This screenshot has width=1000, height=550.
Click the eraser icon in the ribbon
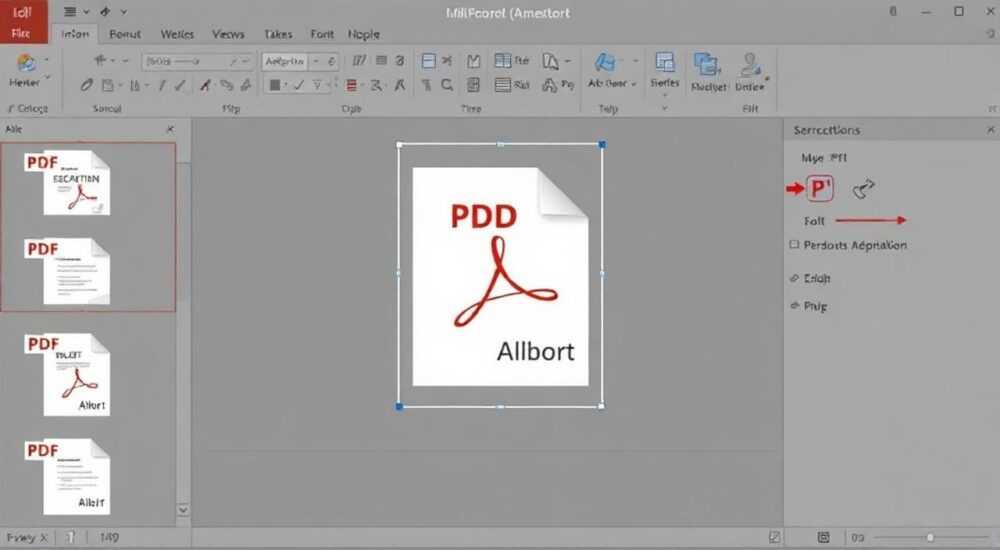[86, 85]
